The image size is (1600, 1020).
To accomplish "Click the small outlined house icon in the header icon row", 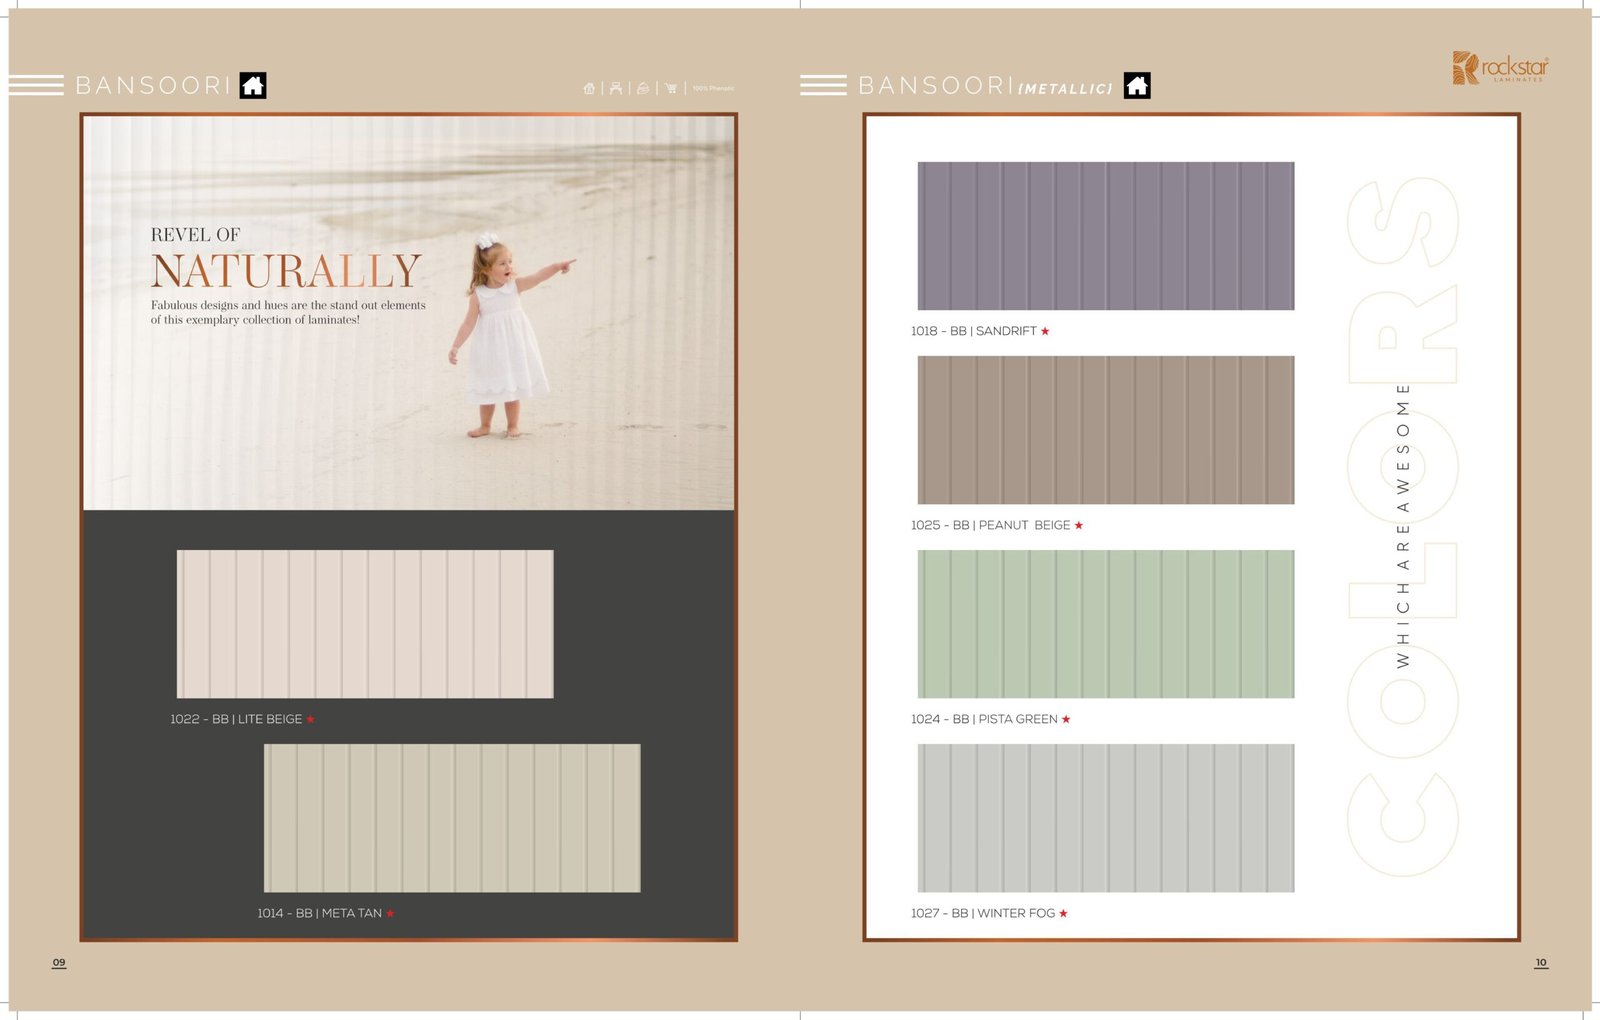I will pyautogui.click(x=589, y=88).
